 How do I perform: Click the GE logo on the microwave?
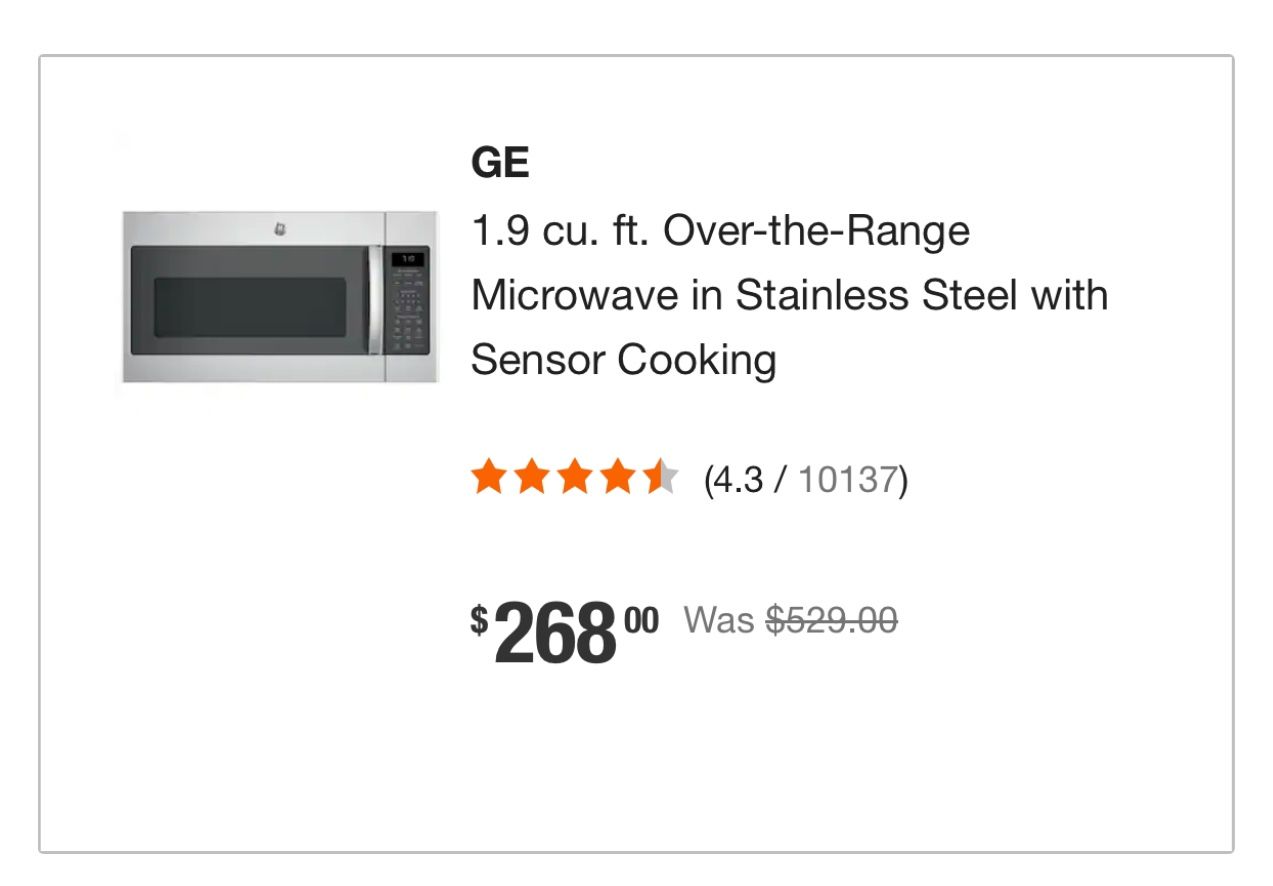click(x=279, y=230)
